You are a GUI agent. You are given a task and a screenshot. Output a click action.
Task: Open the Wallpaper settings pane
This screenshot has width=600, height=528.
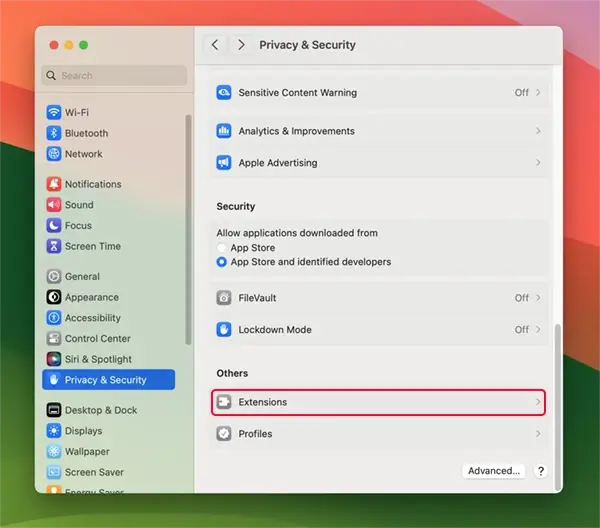point(109,451)
